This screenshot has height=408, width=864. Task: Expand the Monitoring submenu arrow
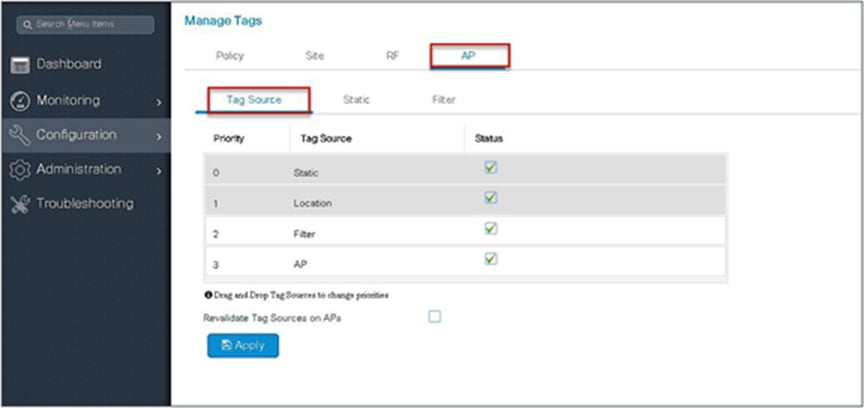pos(159,101)
